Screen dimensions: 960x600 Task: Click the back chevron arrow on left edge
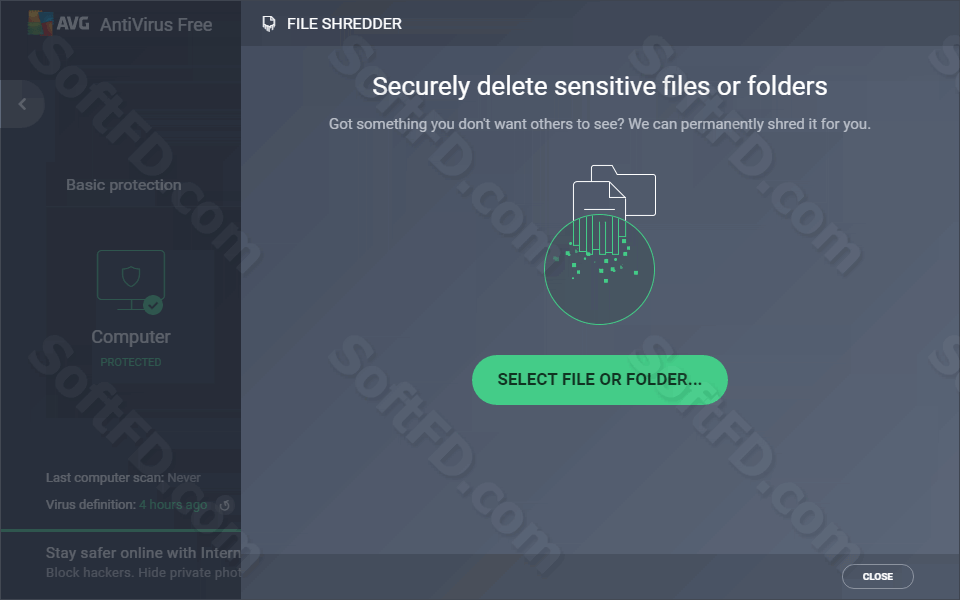(22, 104)
